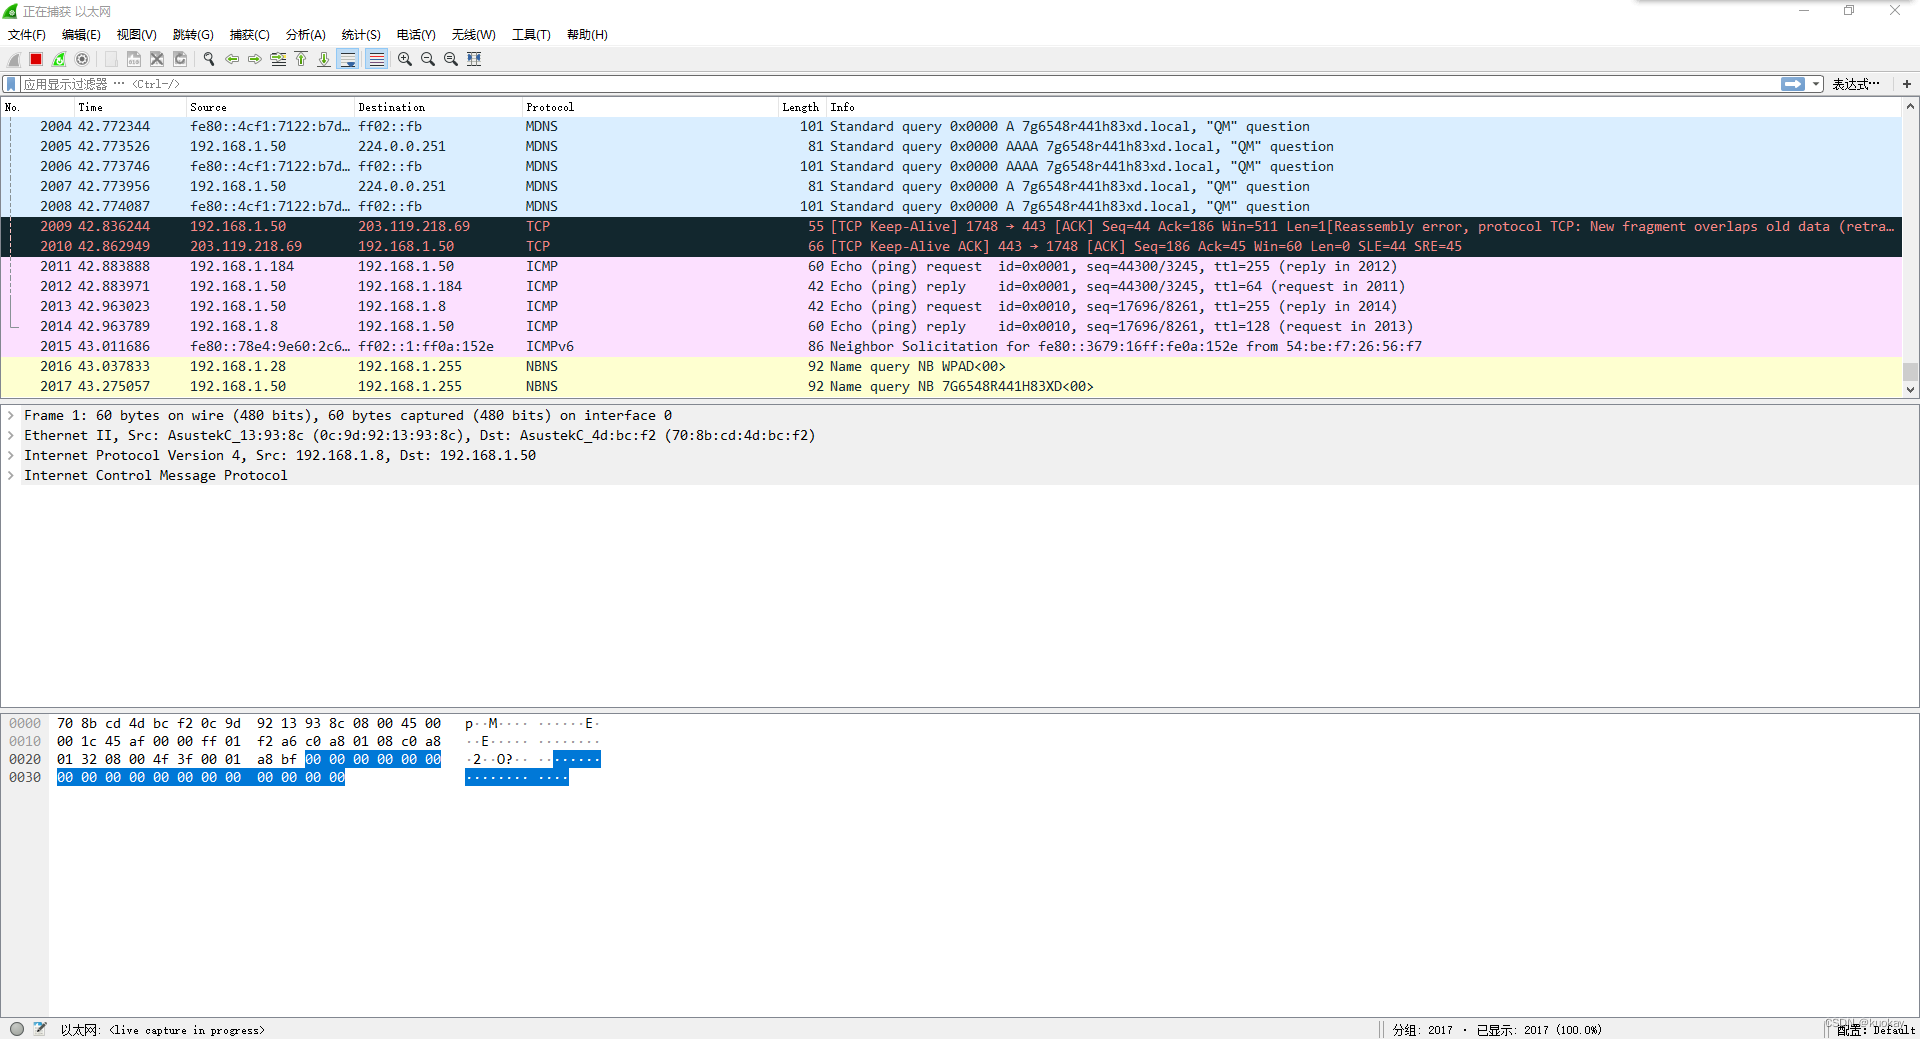This screenshot has width=1920, height=1039.
Task: Open the 编辑(E) menu
Action: point(81,35)
